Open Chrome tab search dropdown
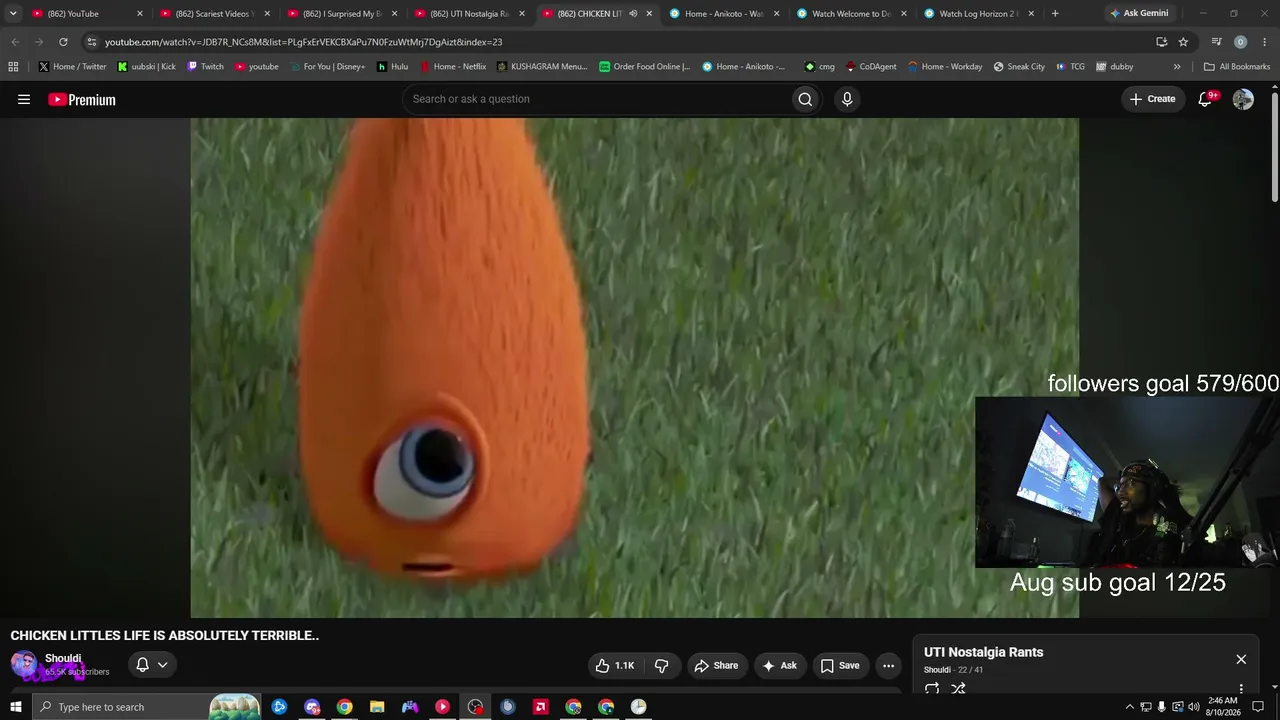This screenshot has height=720, width=1280. (13, 14)
